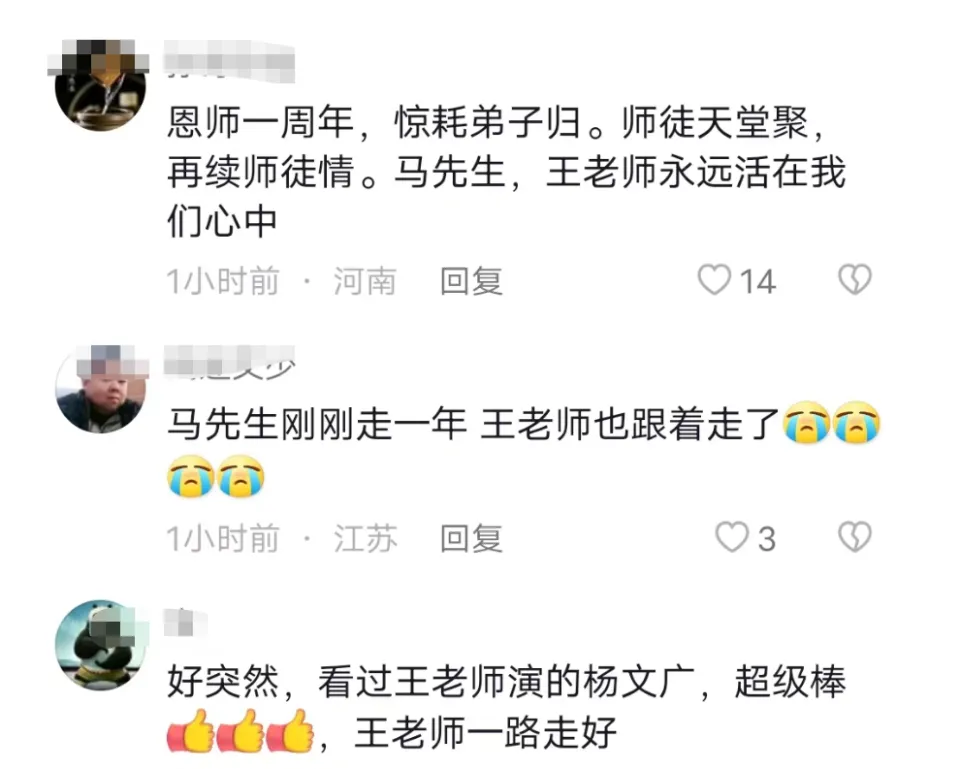This screenshot has width=960, height=769.
Task: Open the third commenter's blurred username
Action: click(186, 623)
